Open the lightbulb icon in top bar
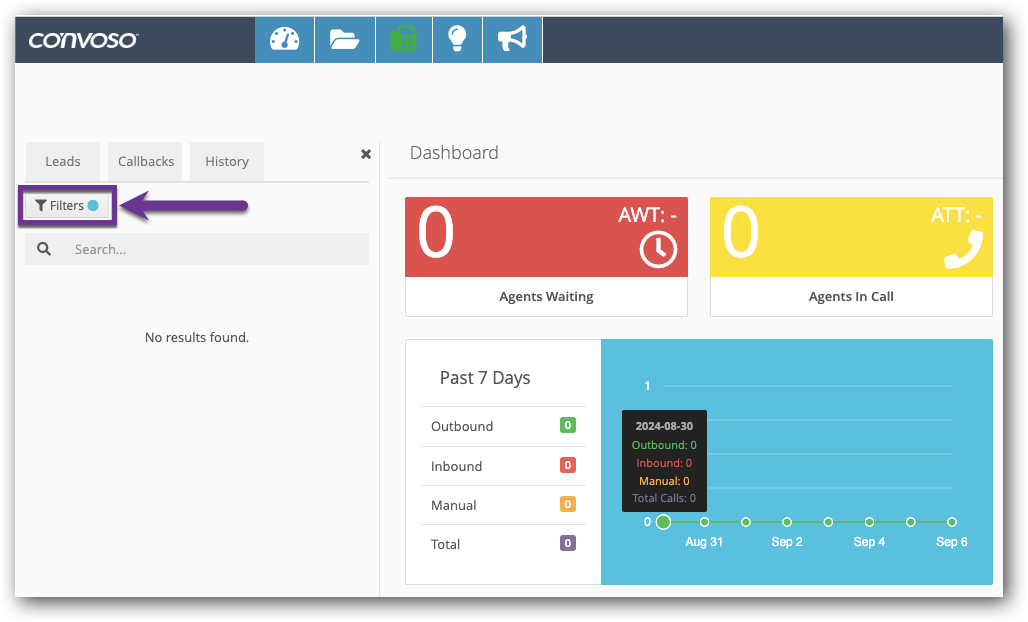Viewport: 1028px width, 622px height. point(457,40)
